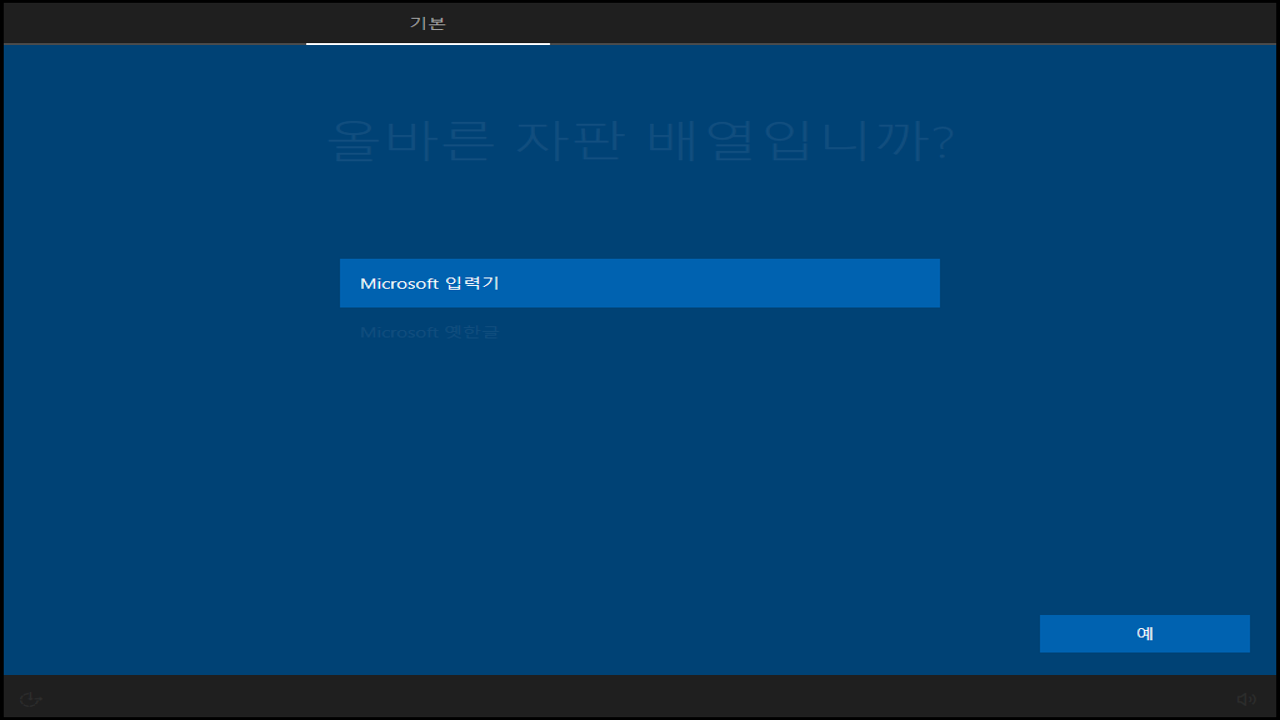1280x720 pixels.
Task: Open the ease of access icon
Action: tap(31, 699)
